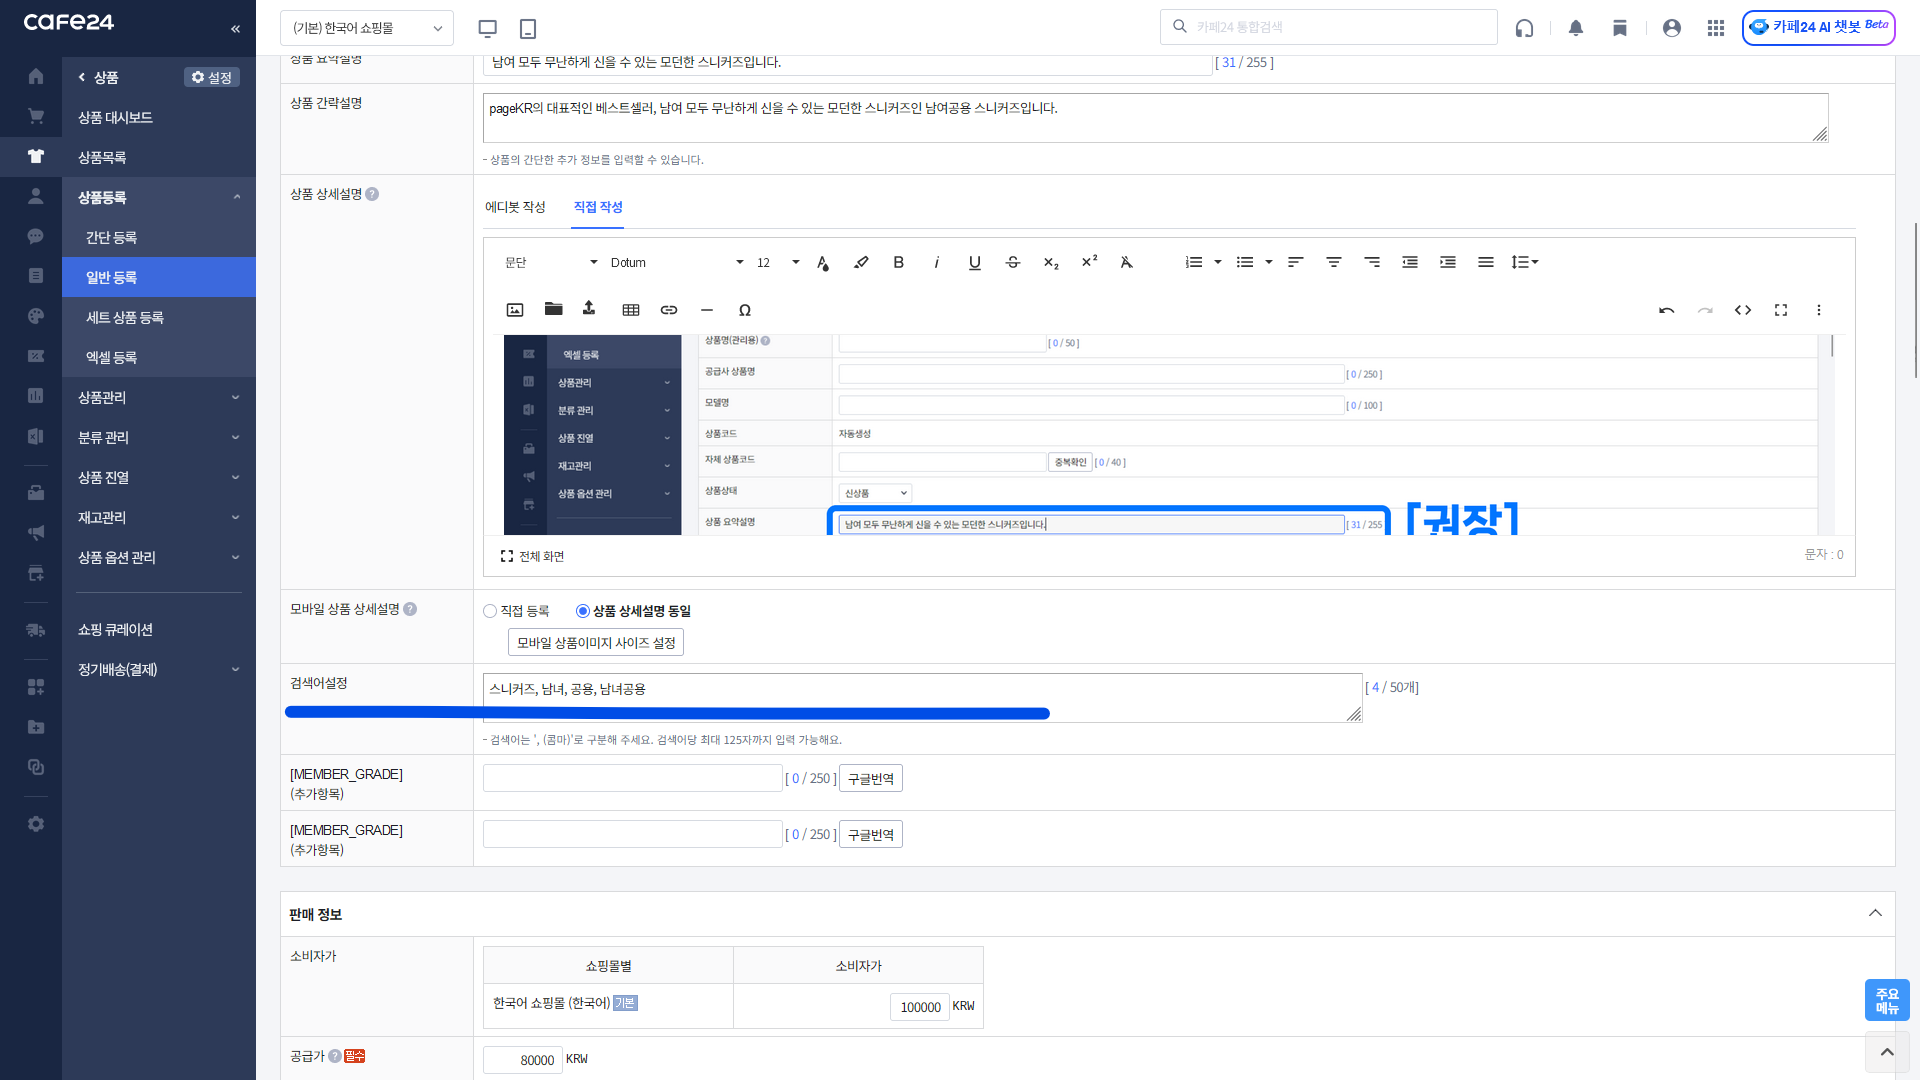Click the insert link icon
This screenshot has height=1080, width=1920.
[x=669, y=310]
